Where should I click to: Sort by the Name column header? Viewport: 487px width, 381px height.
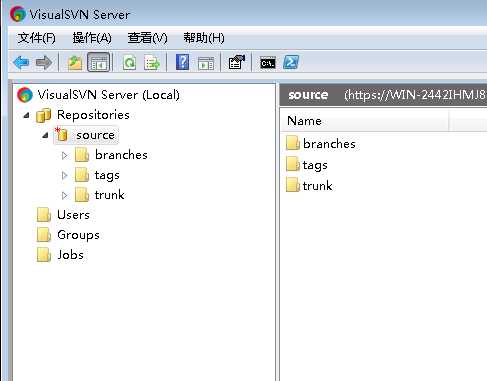click(x=365, y=121)
